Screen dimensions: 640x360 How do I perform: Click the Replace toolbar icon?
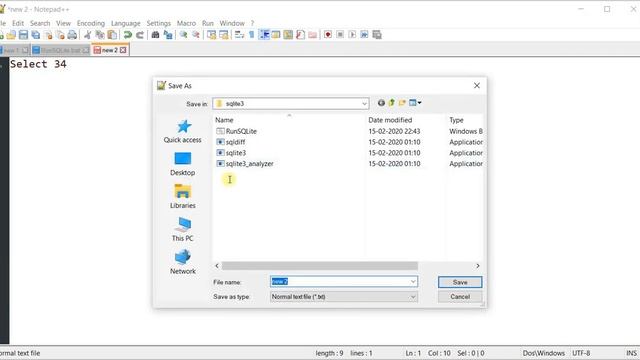(167, 35)
